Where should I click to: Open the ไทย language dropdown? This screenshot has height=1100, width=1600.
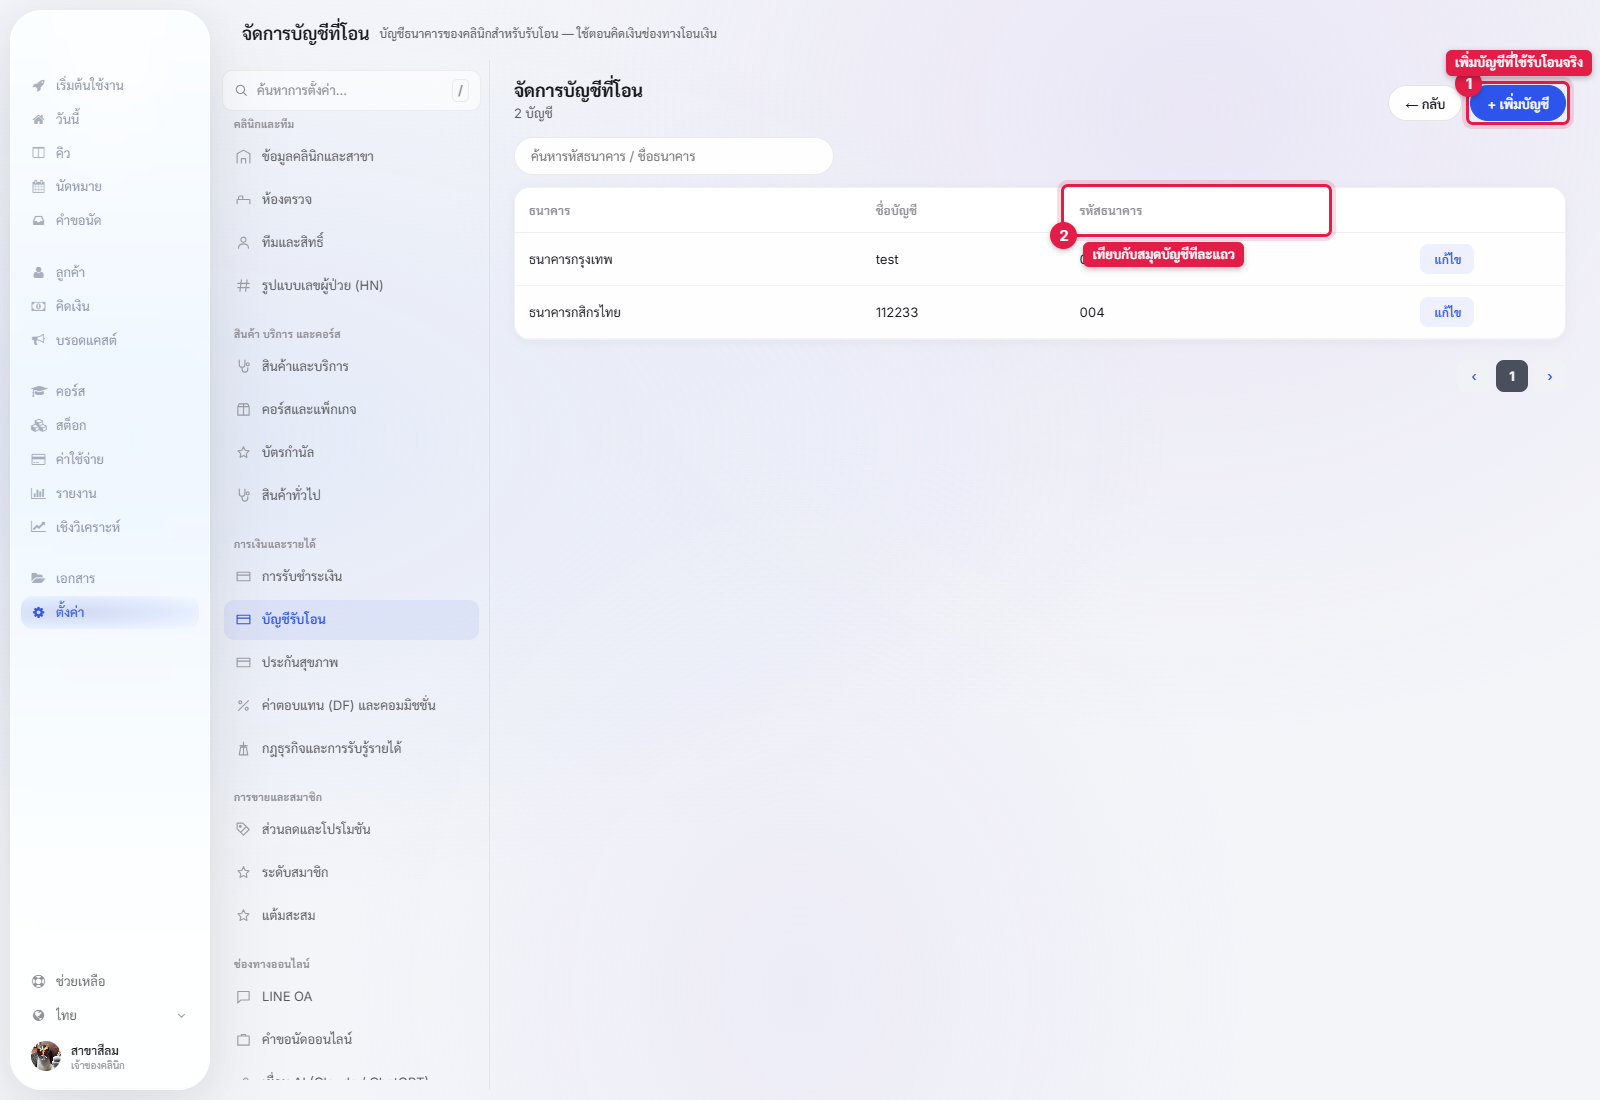point(109,1016)
